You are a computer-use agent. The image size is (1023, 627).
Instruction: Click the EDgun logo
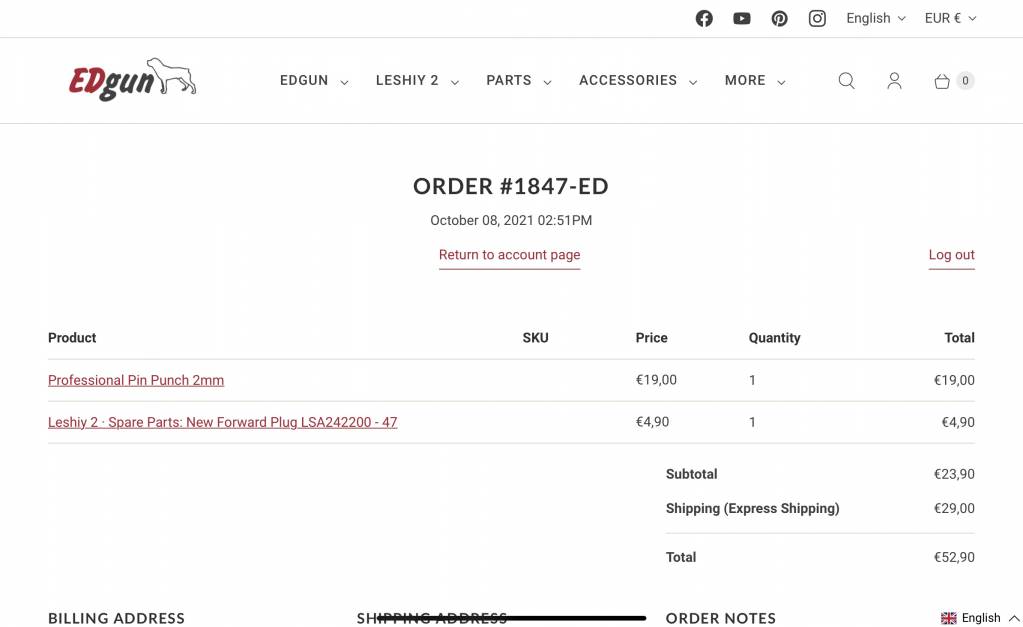pyautogui.click(x=132, y=80)
